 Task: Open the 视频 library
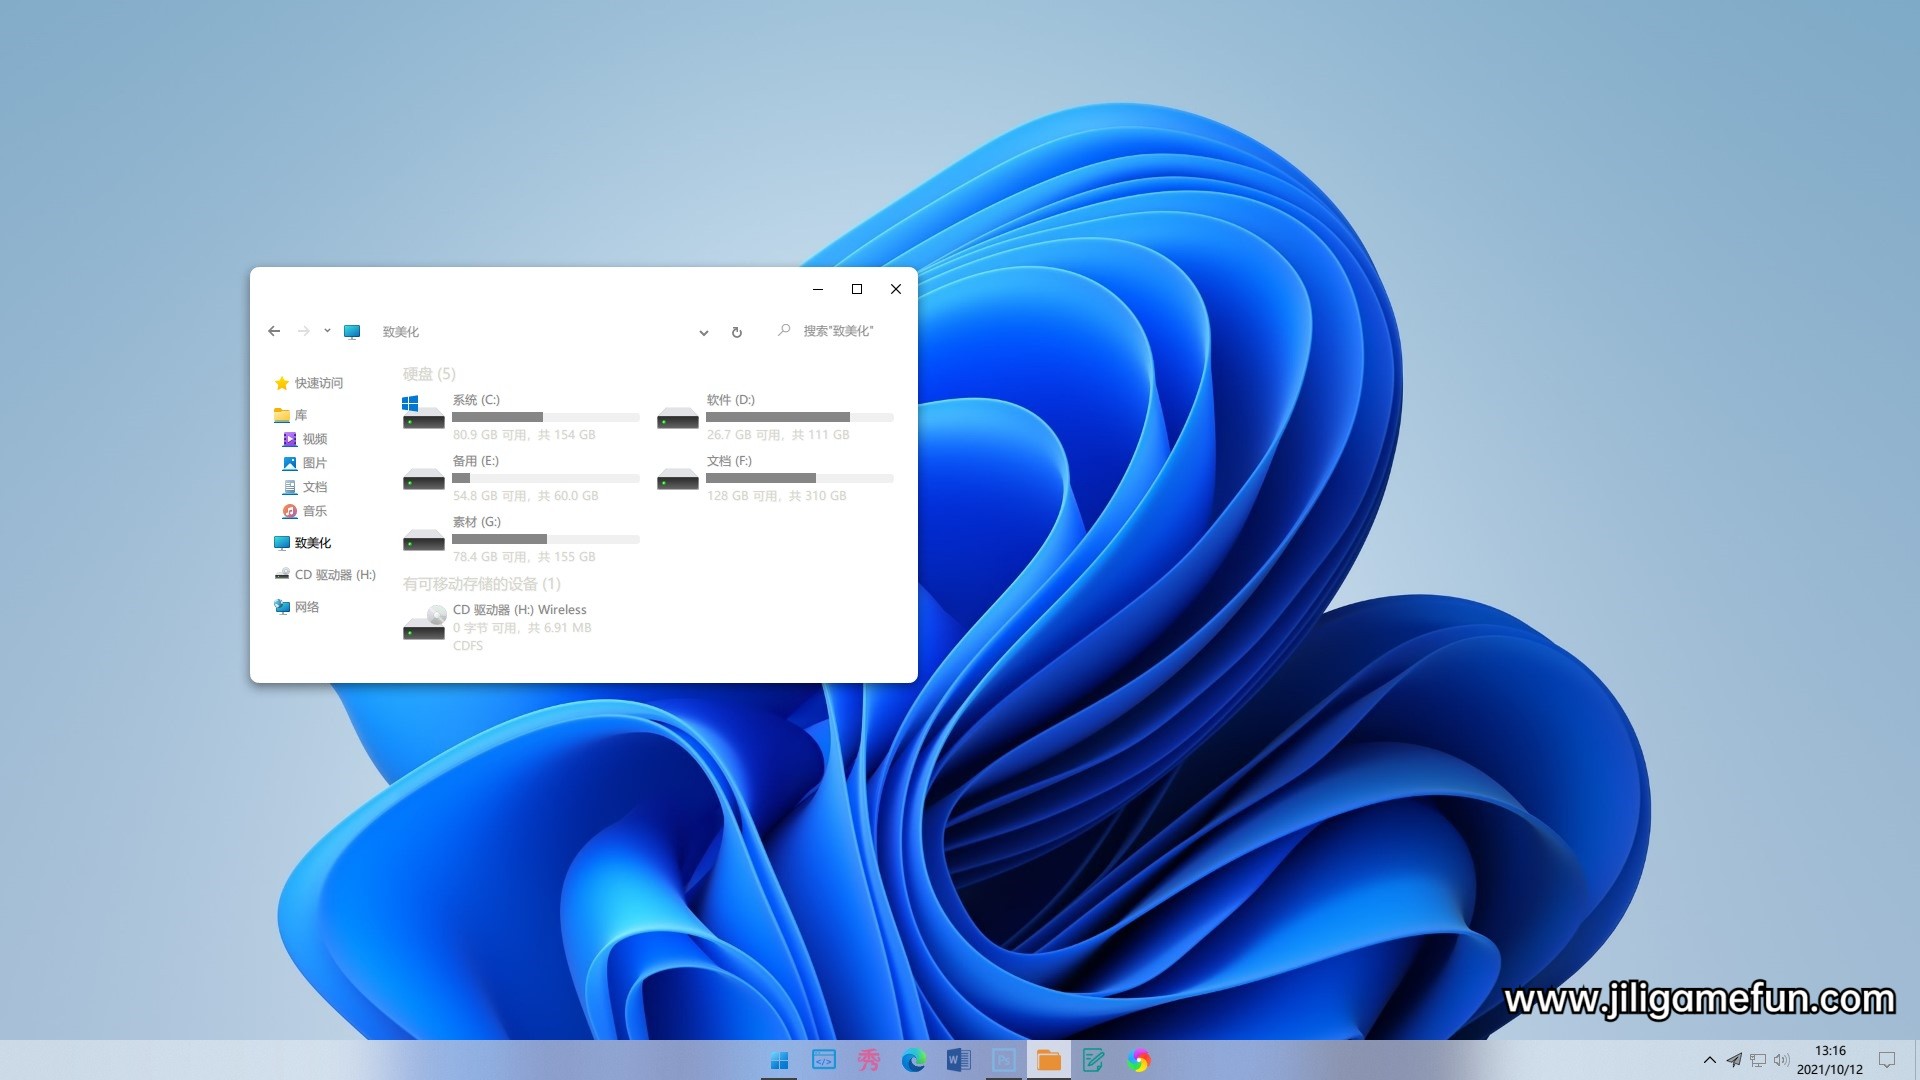[x=305, y=439]
